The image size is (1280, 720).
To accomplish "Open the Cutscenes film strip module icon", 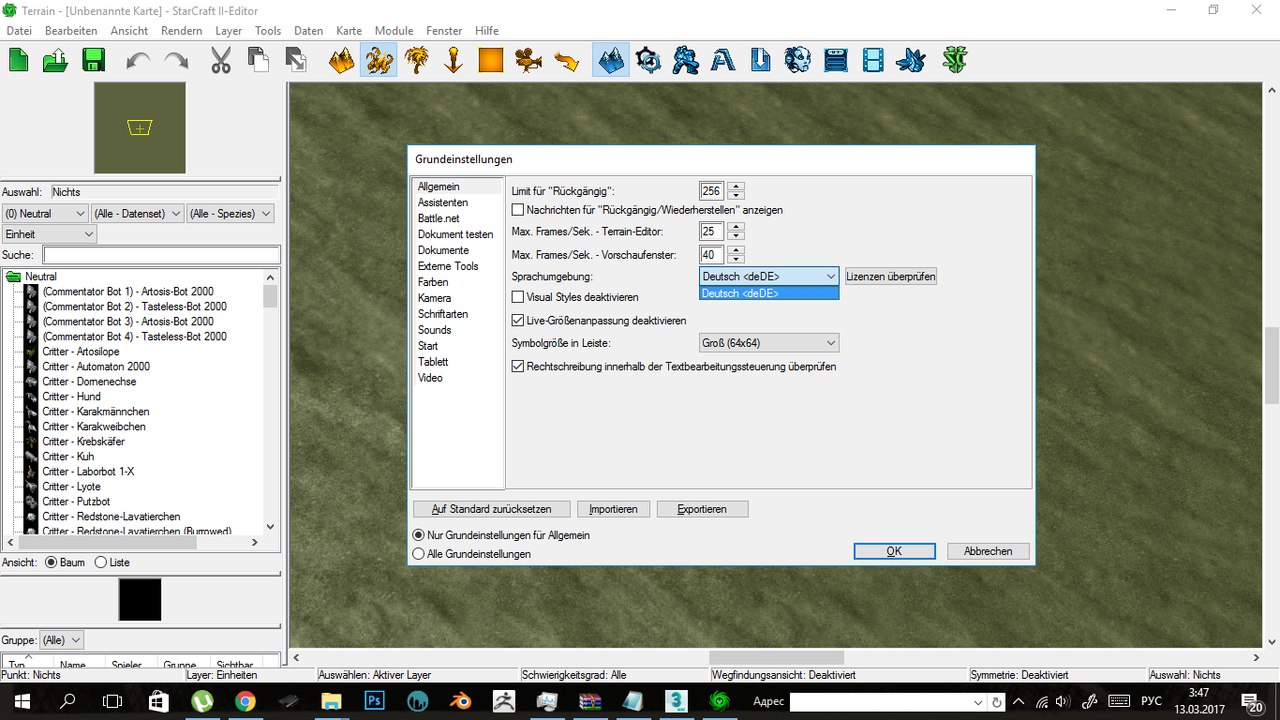I will (x=873, y=60).
